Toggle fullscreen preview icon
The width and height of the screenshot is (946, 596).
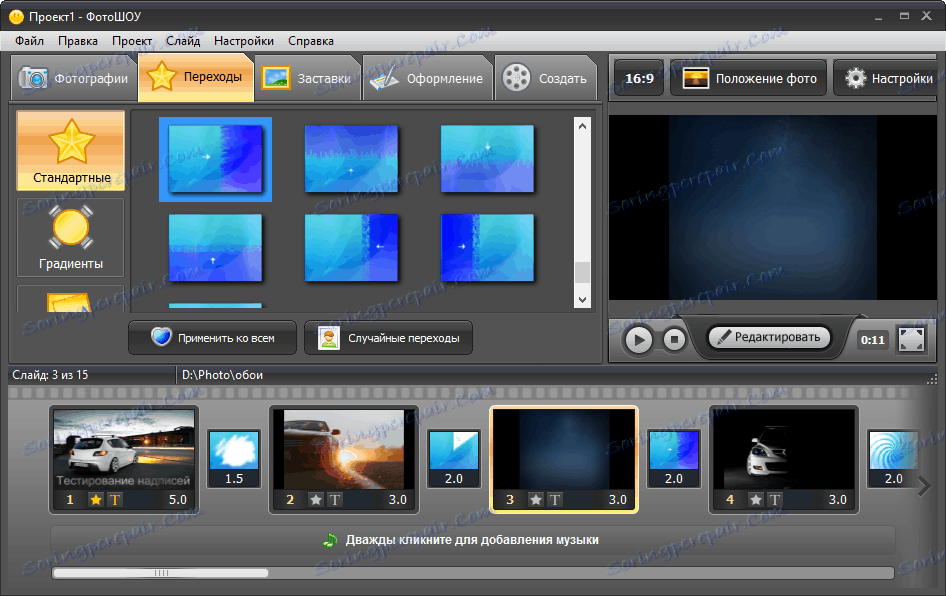coord(911,340)
